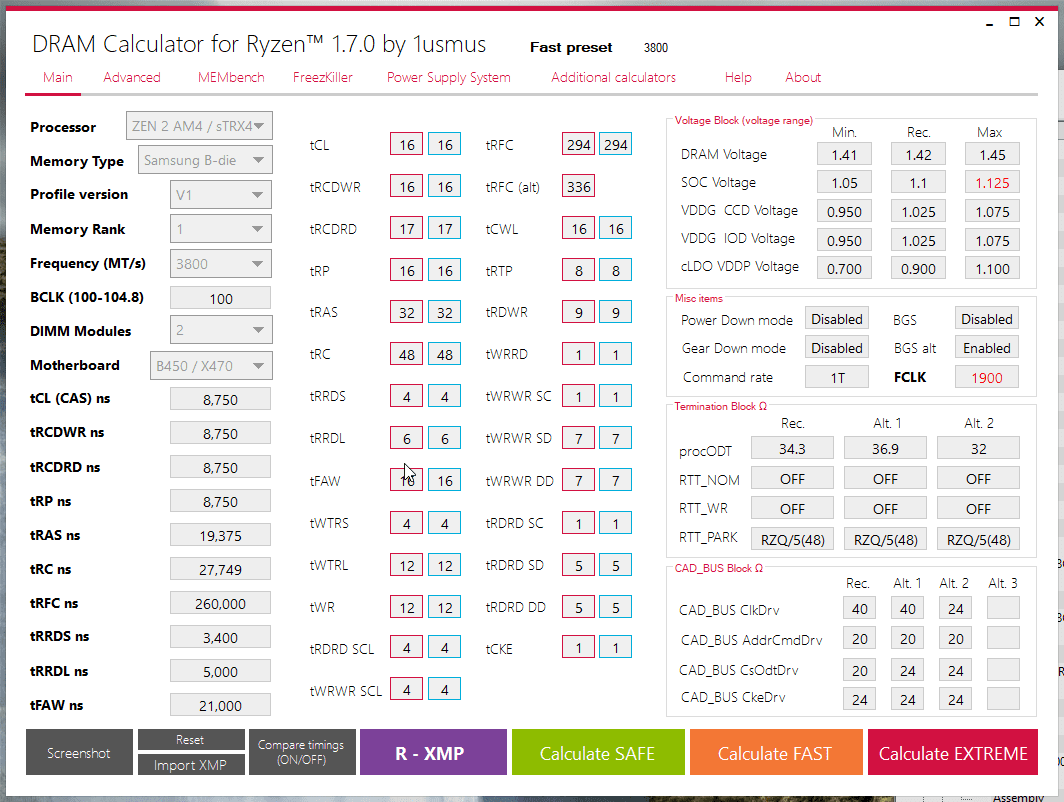Click the R - XMP button
This screenshot has height=802, width=1064.
tap(433, 752)
